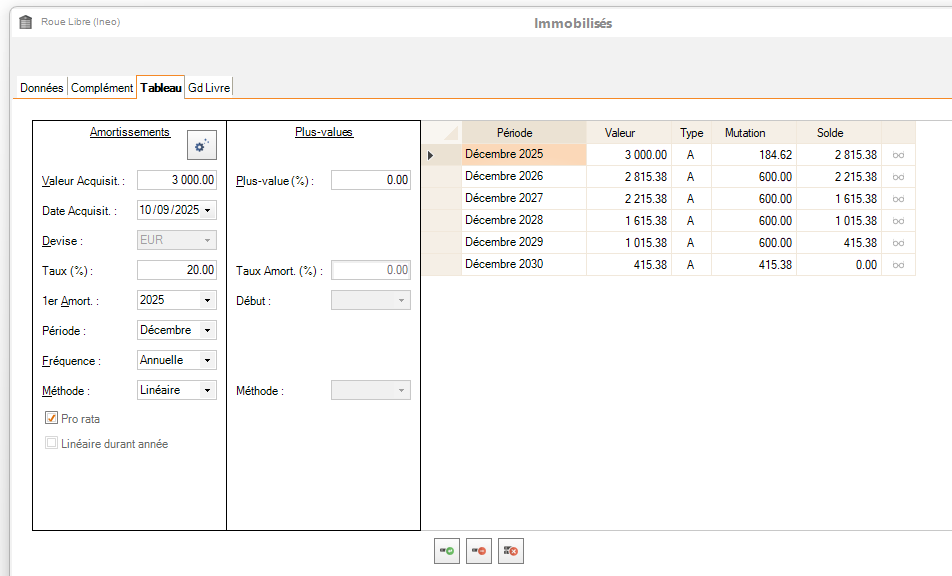
Task: Click the gear calculate button under Amortissements
Action: [x=202, y=146]
